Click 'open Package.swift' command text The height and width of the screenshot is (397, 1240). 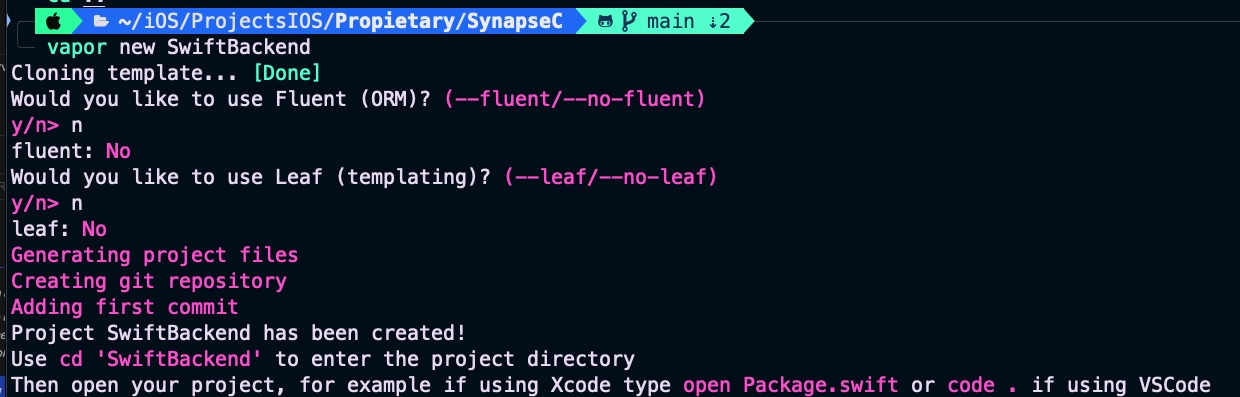791,385
